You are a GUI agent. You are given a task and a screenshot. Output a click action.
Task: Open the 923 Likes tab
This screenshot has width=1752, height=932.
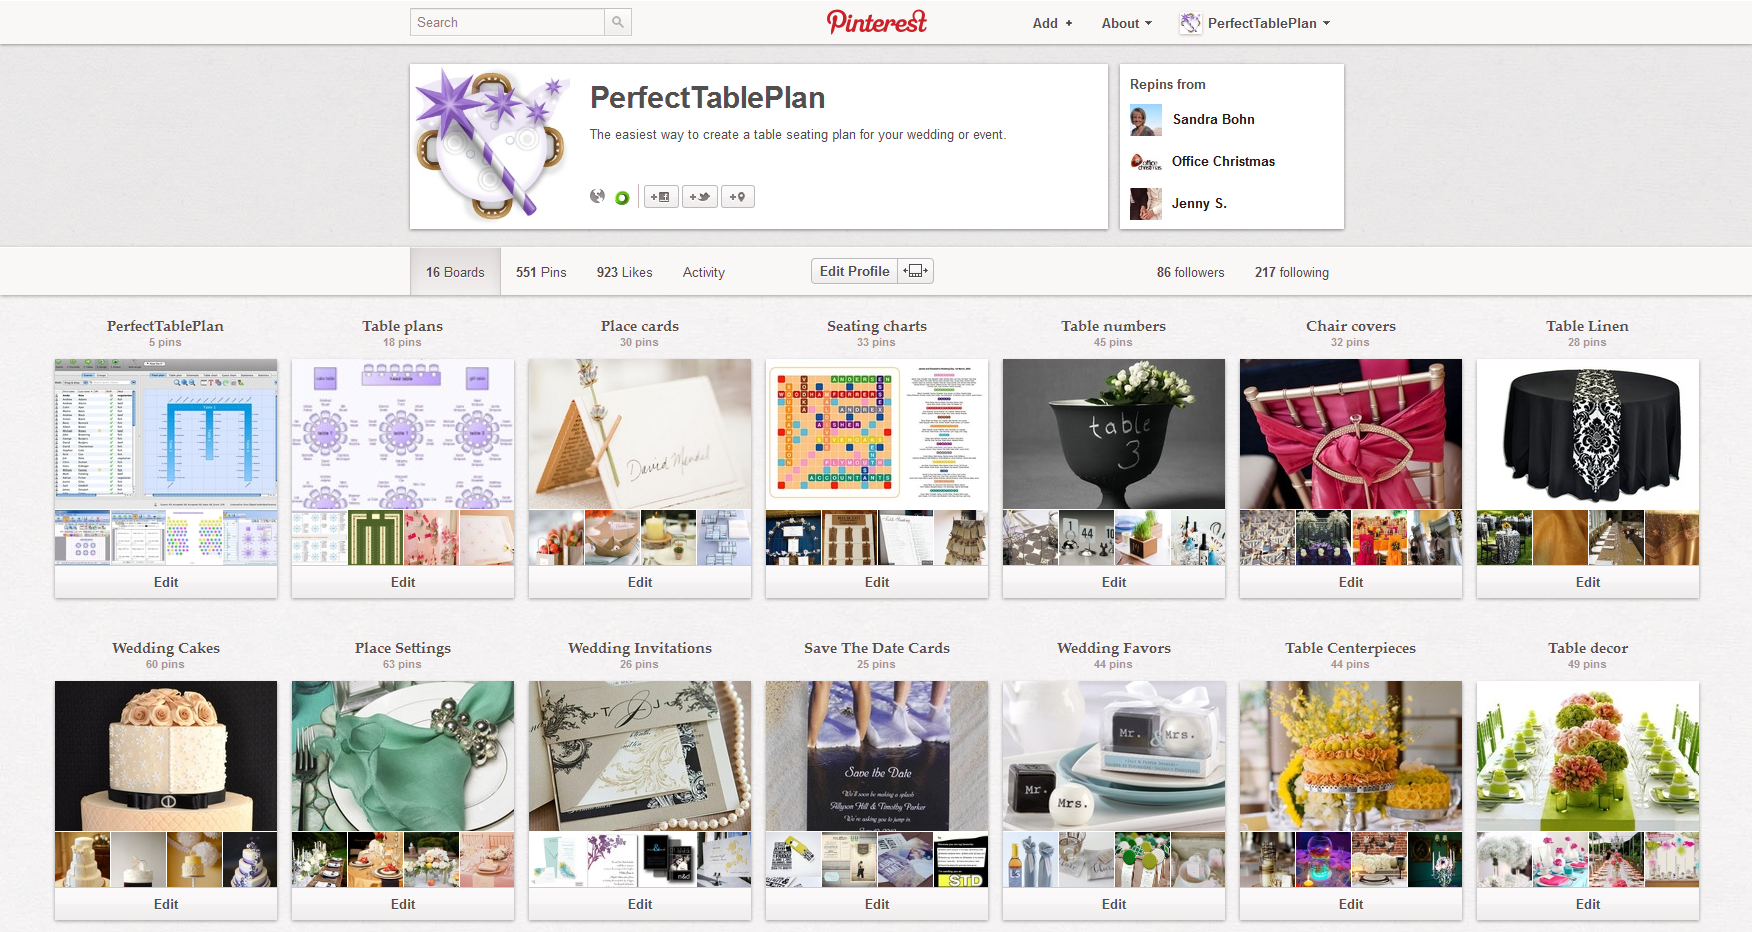(x=624, y=272)
